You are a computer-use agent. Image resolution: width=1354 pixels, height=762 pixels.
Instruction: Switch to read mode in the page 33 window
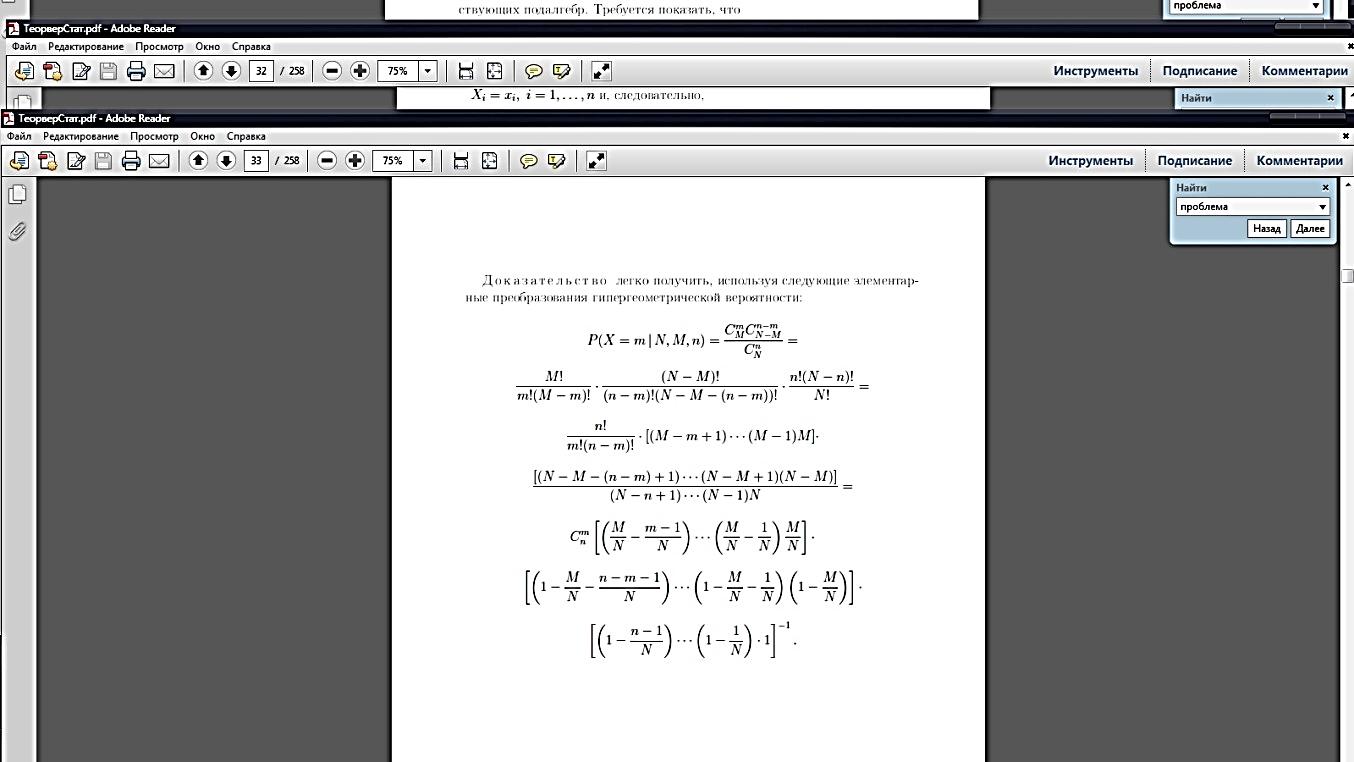coord(596,160)
